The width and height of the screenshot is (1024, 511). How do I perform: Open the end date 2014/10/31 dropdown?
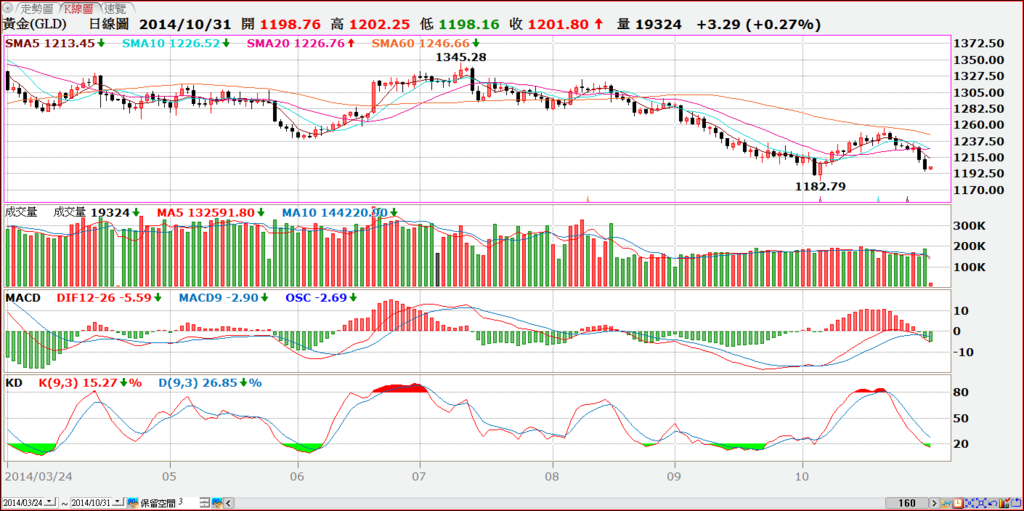(x=118, y=503)
